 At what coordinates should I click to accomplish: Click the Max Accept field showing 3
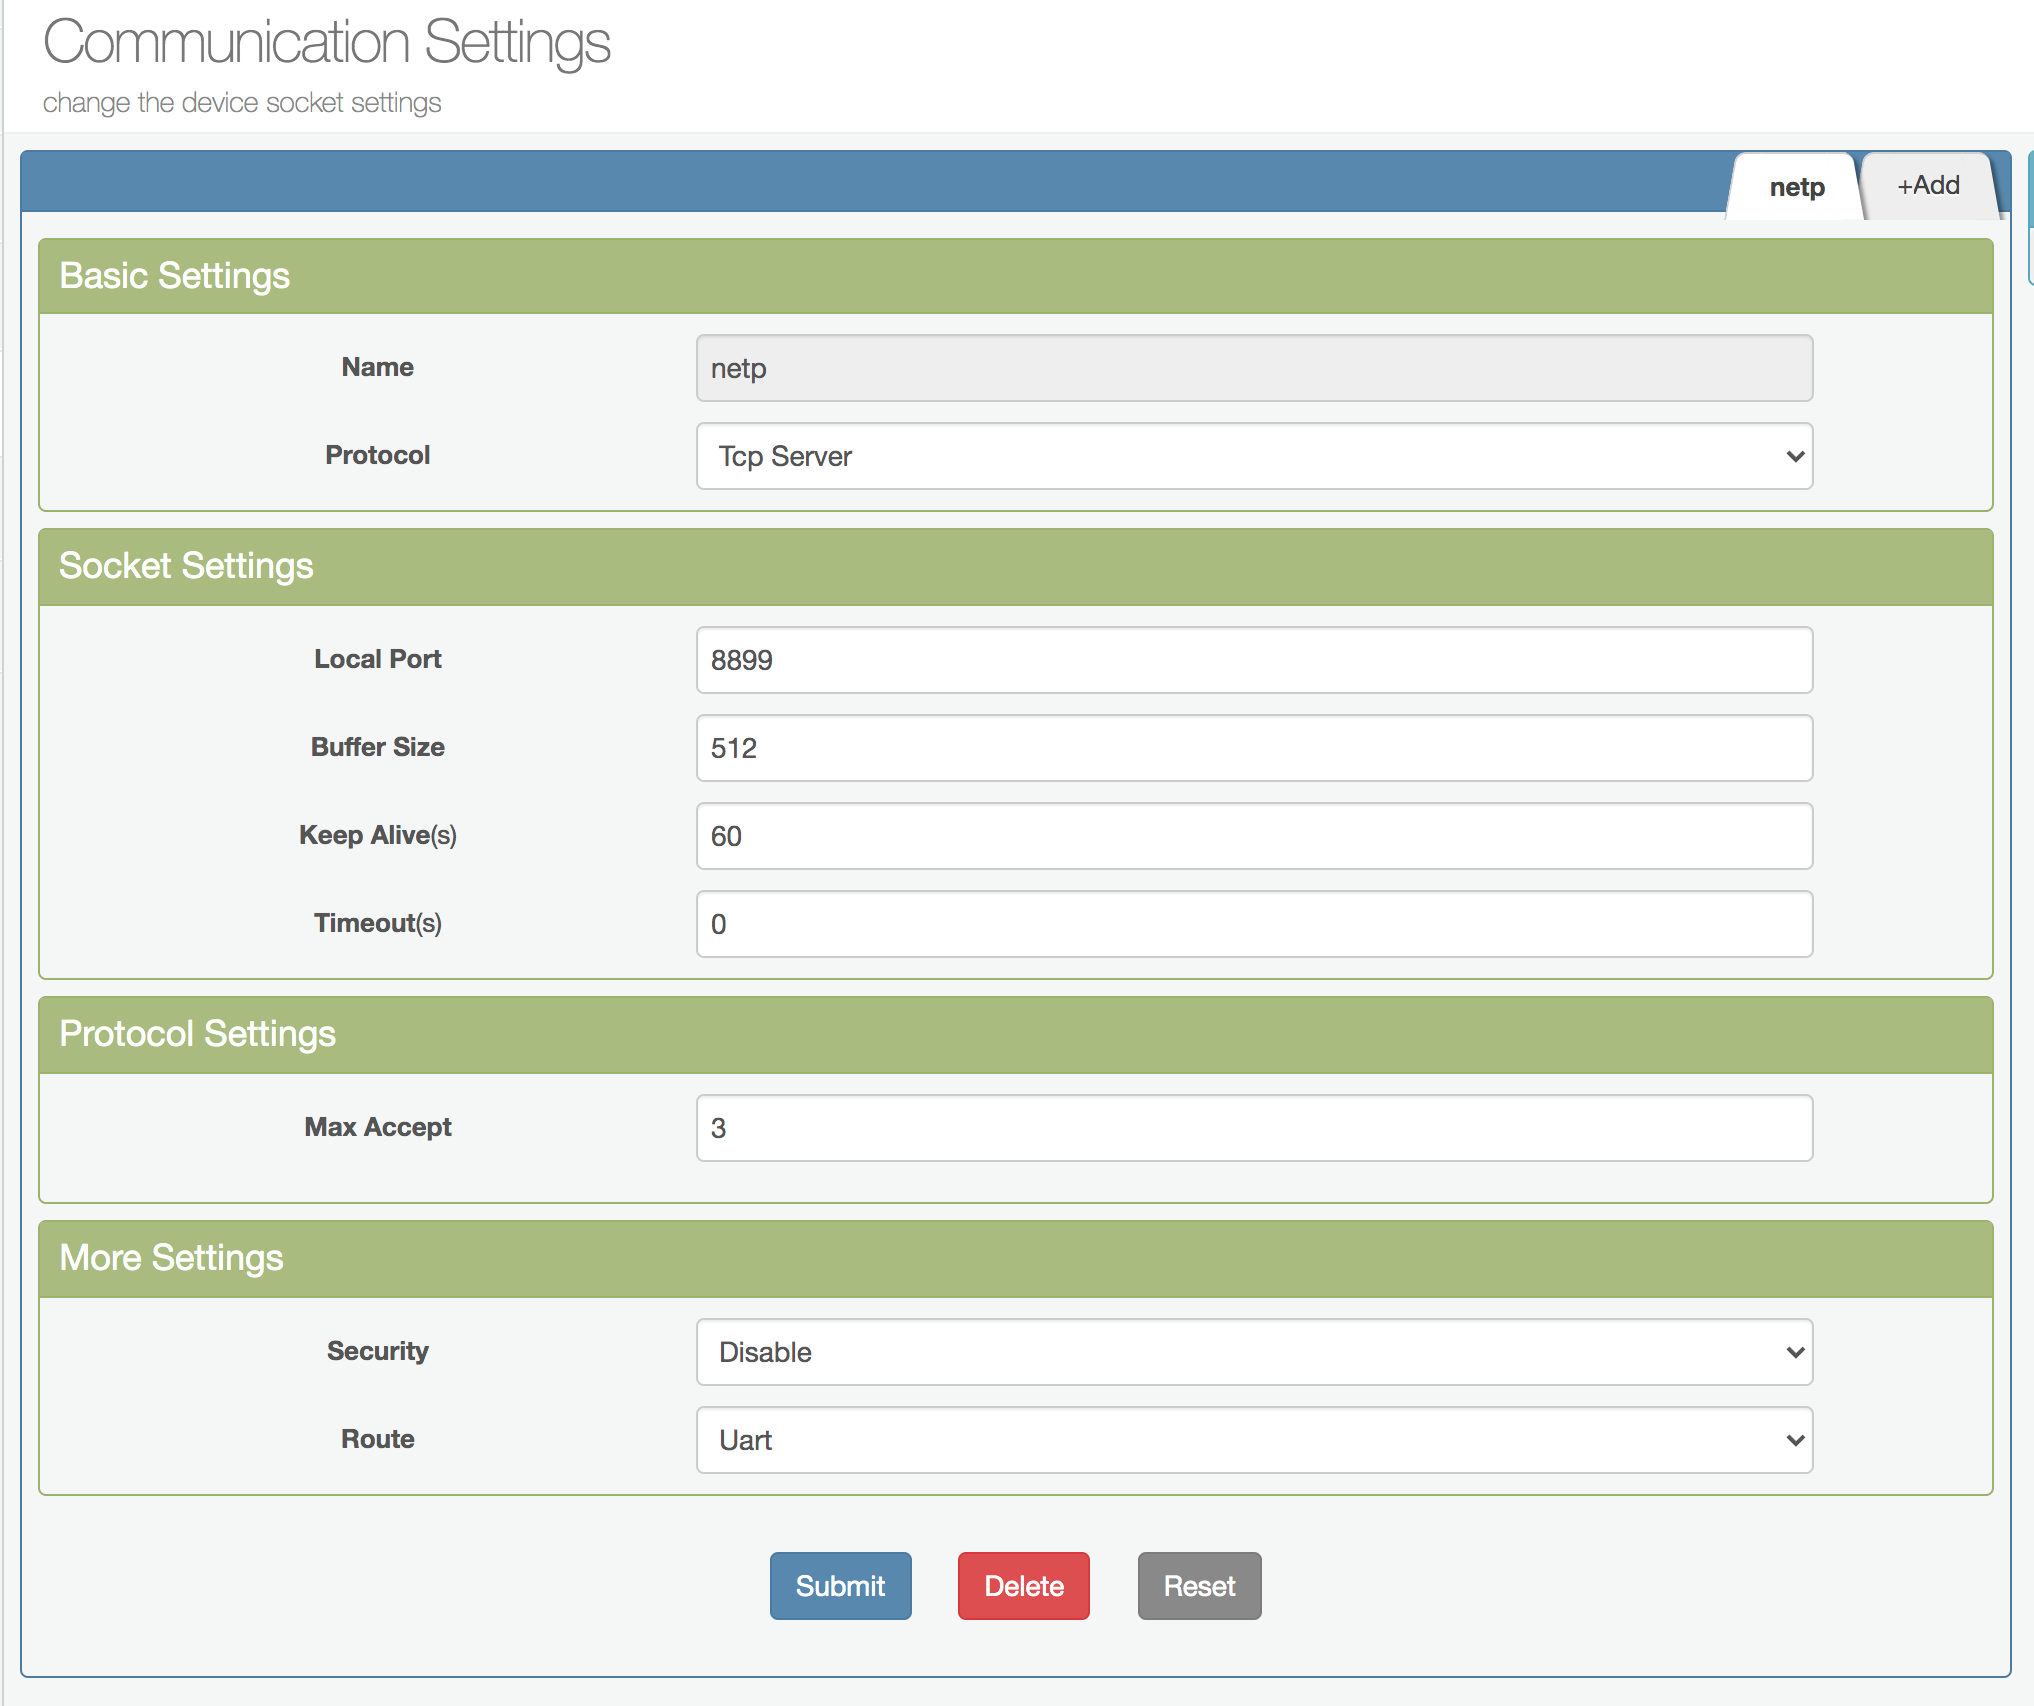click(1254, 1128)
